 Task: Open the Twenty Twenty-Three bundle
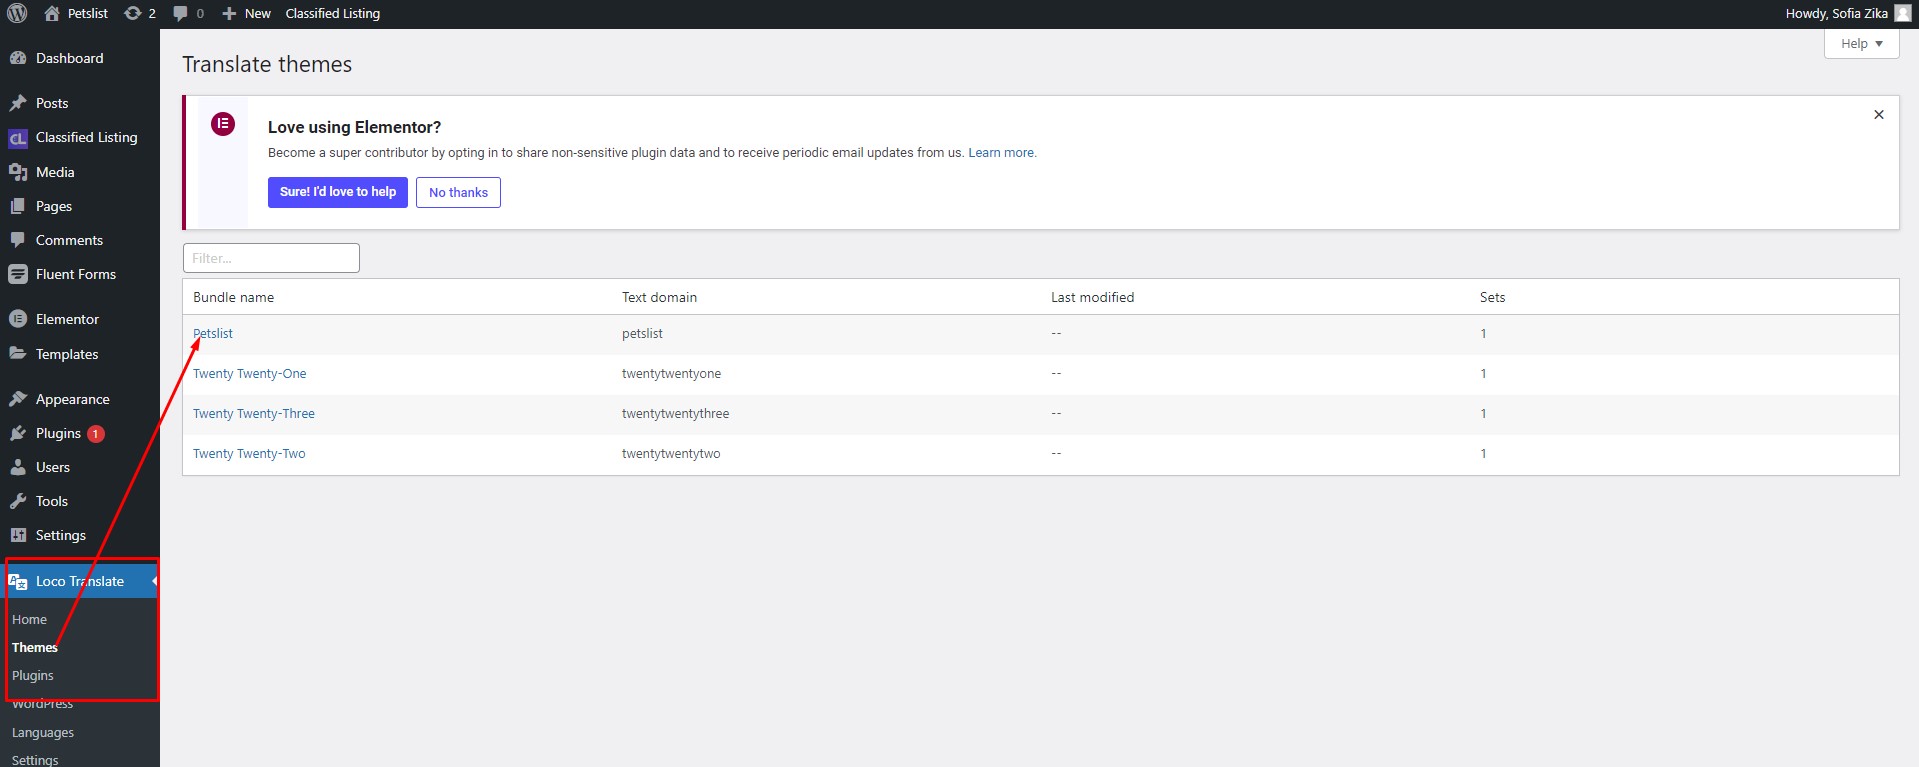[x=254, y=414]
